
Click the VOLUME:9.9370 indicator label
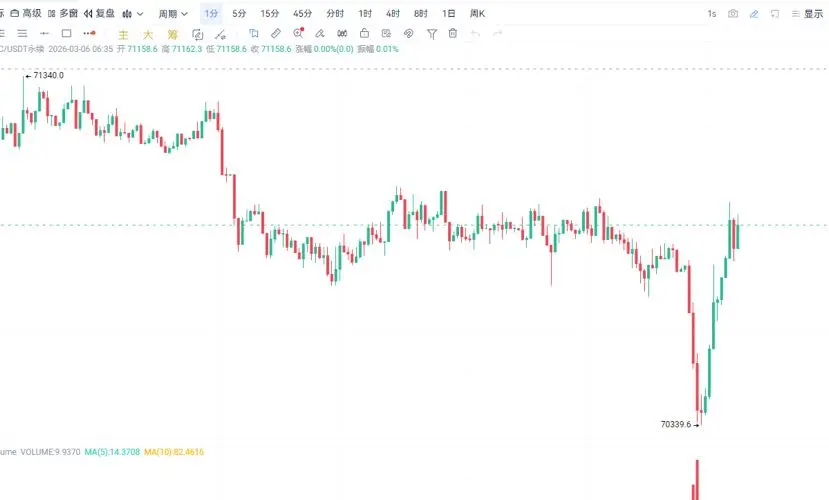tap(50, 452)
